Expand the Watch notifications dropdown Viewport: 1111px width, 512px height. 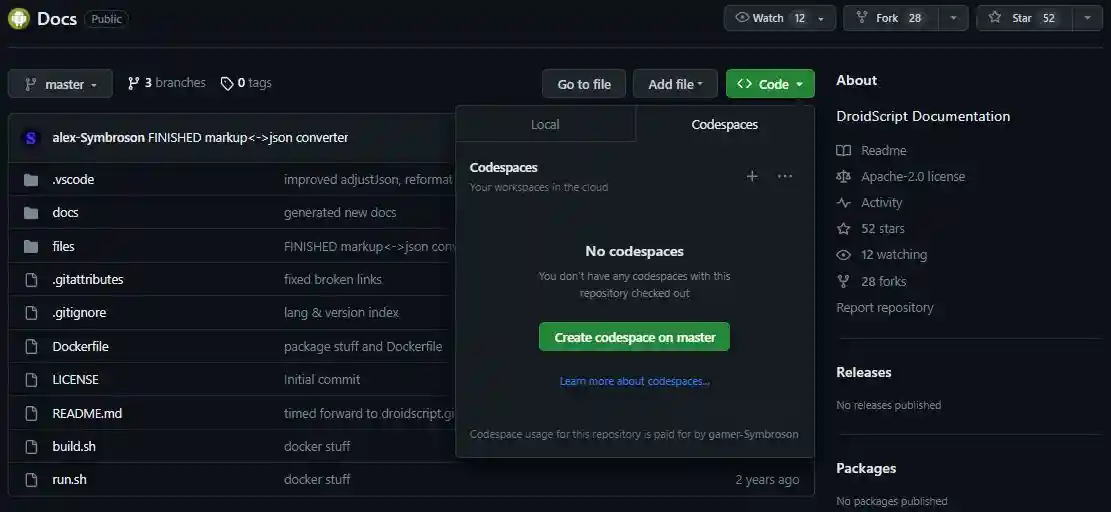[x=779, y=18]
